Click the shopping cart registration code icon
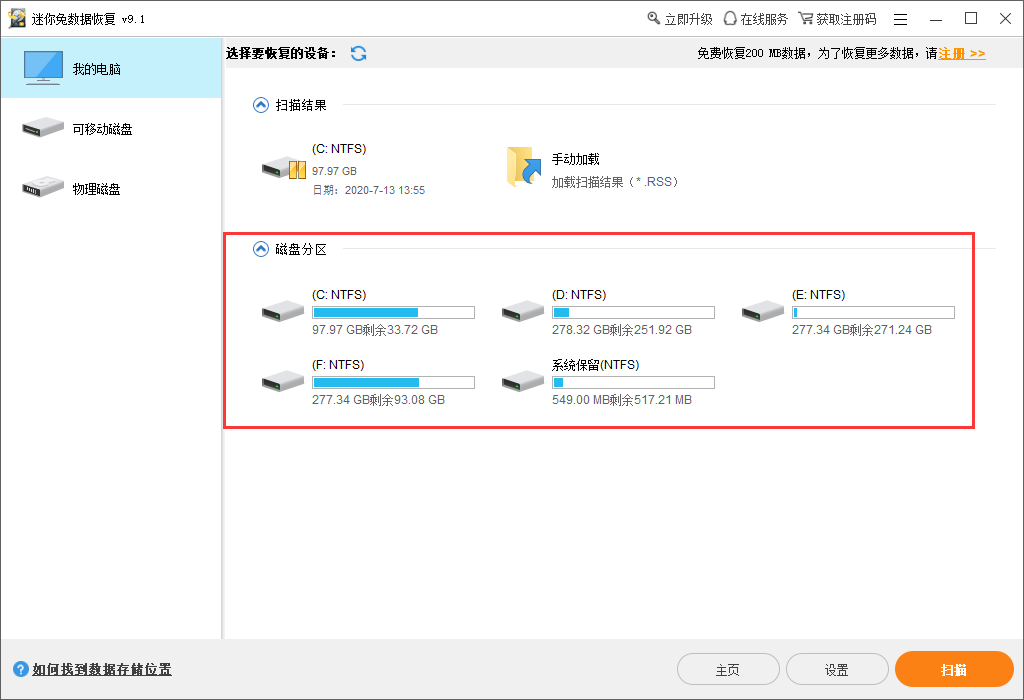 click(x=806, y=18)
